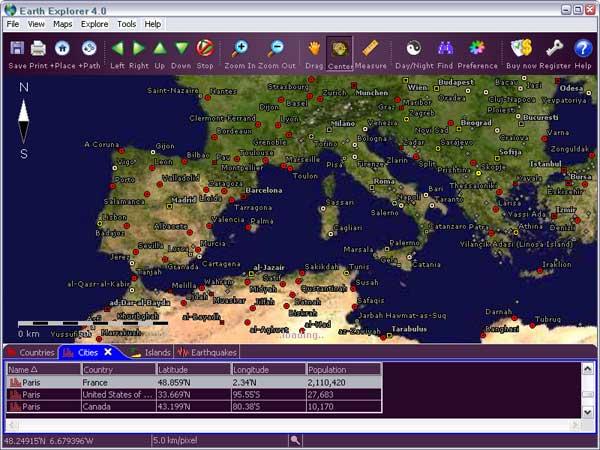Click the Barcelona label on map
600x450 pixels.
pyautogui.click(x=264, y=190)
